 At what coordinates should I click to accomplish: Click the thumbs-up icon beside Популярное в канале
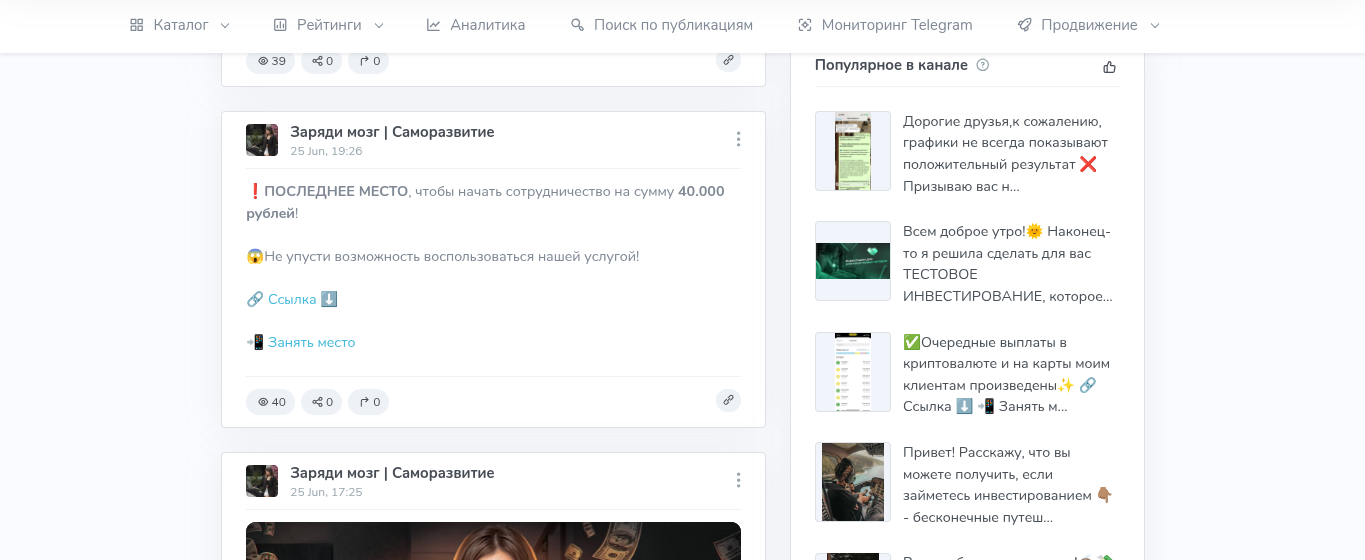tap(1109, 67)
